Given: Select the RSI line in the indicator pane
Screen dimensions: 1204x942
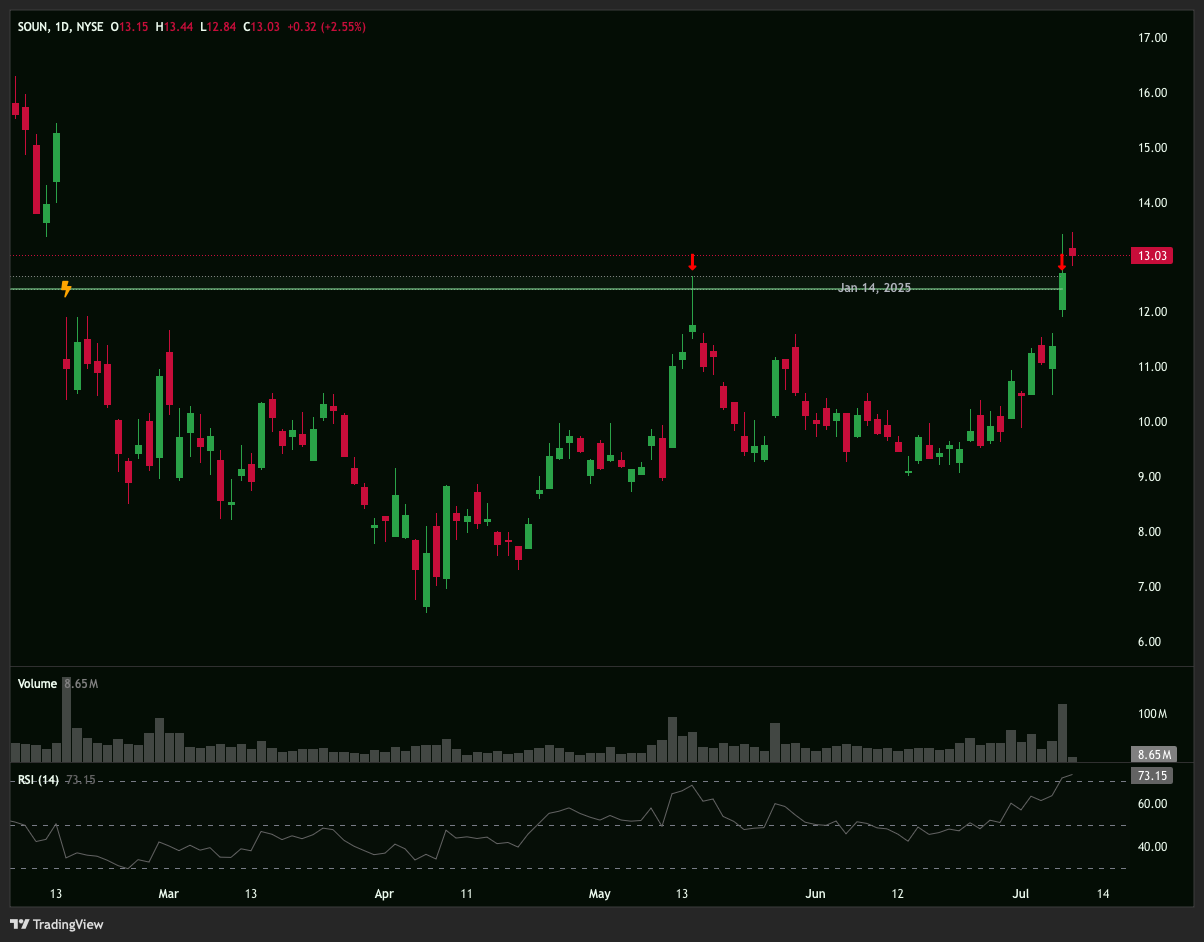Looking at the screenshot, I should [540, 820].
